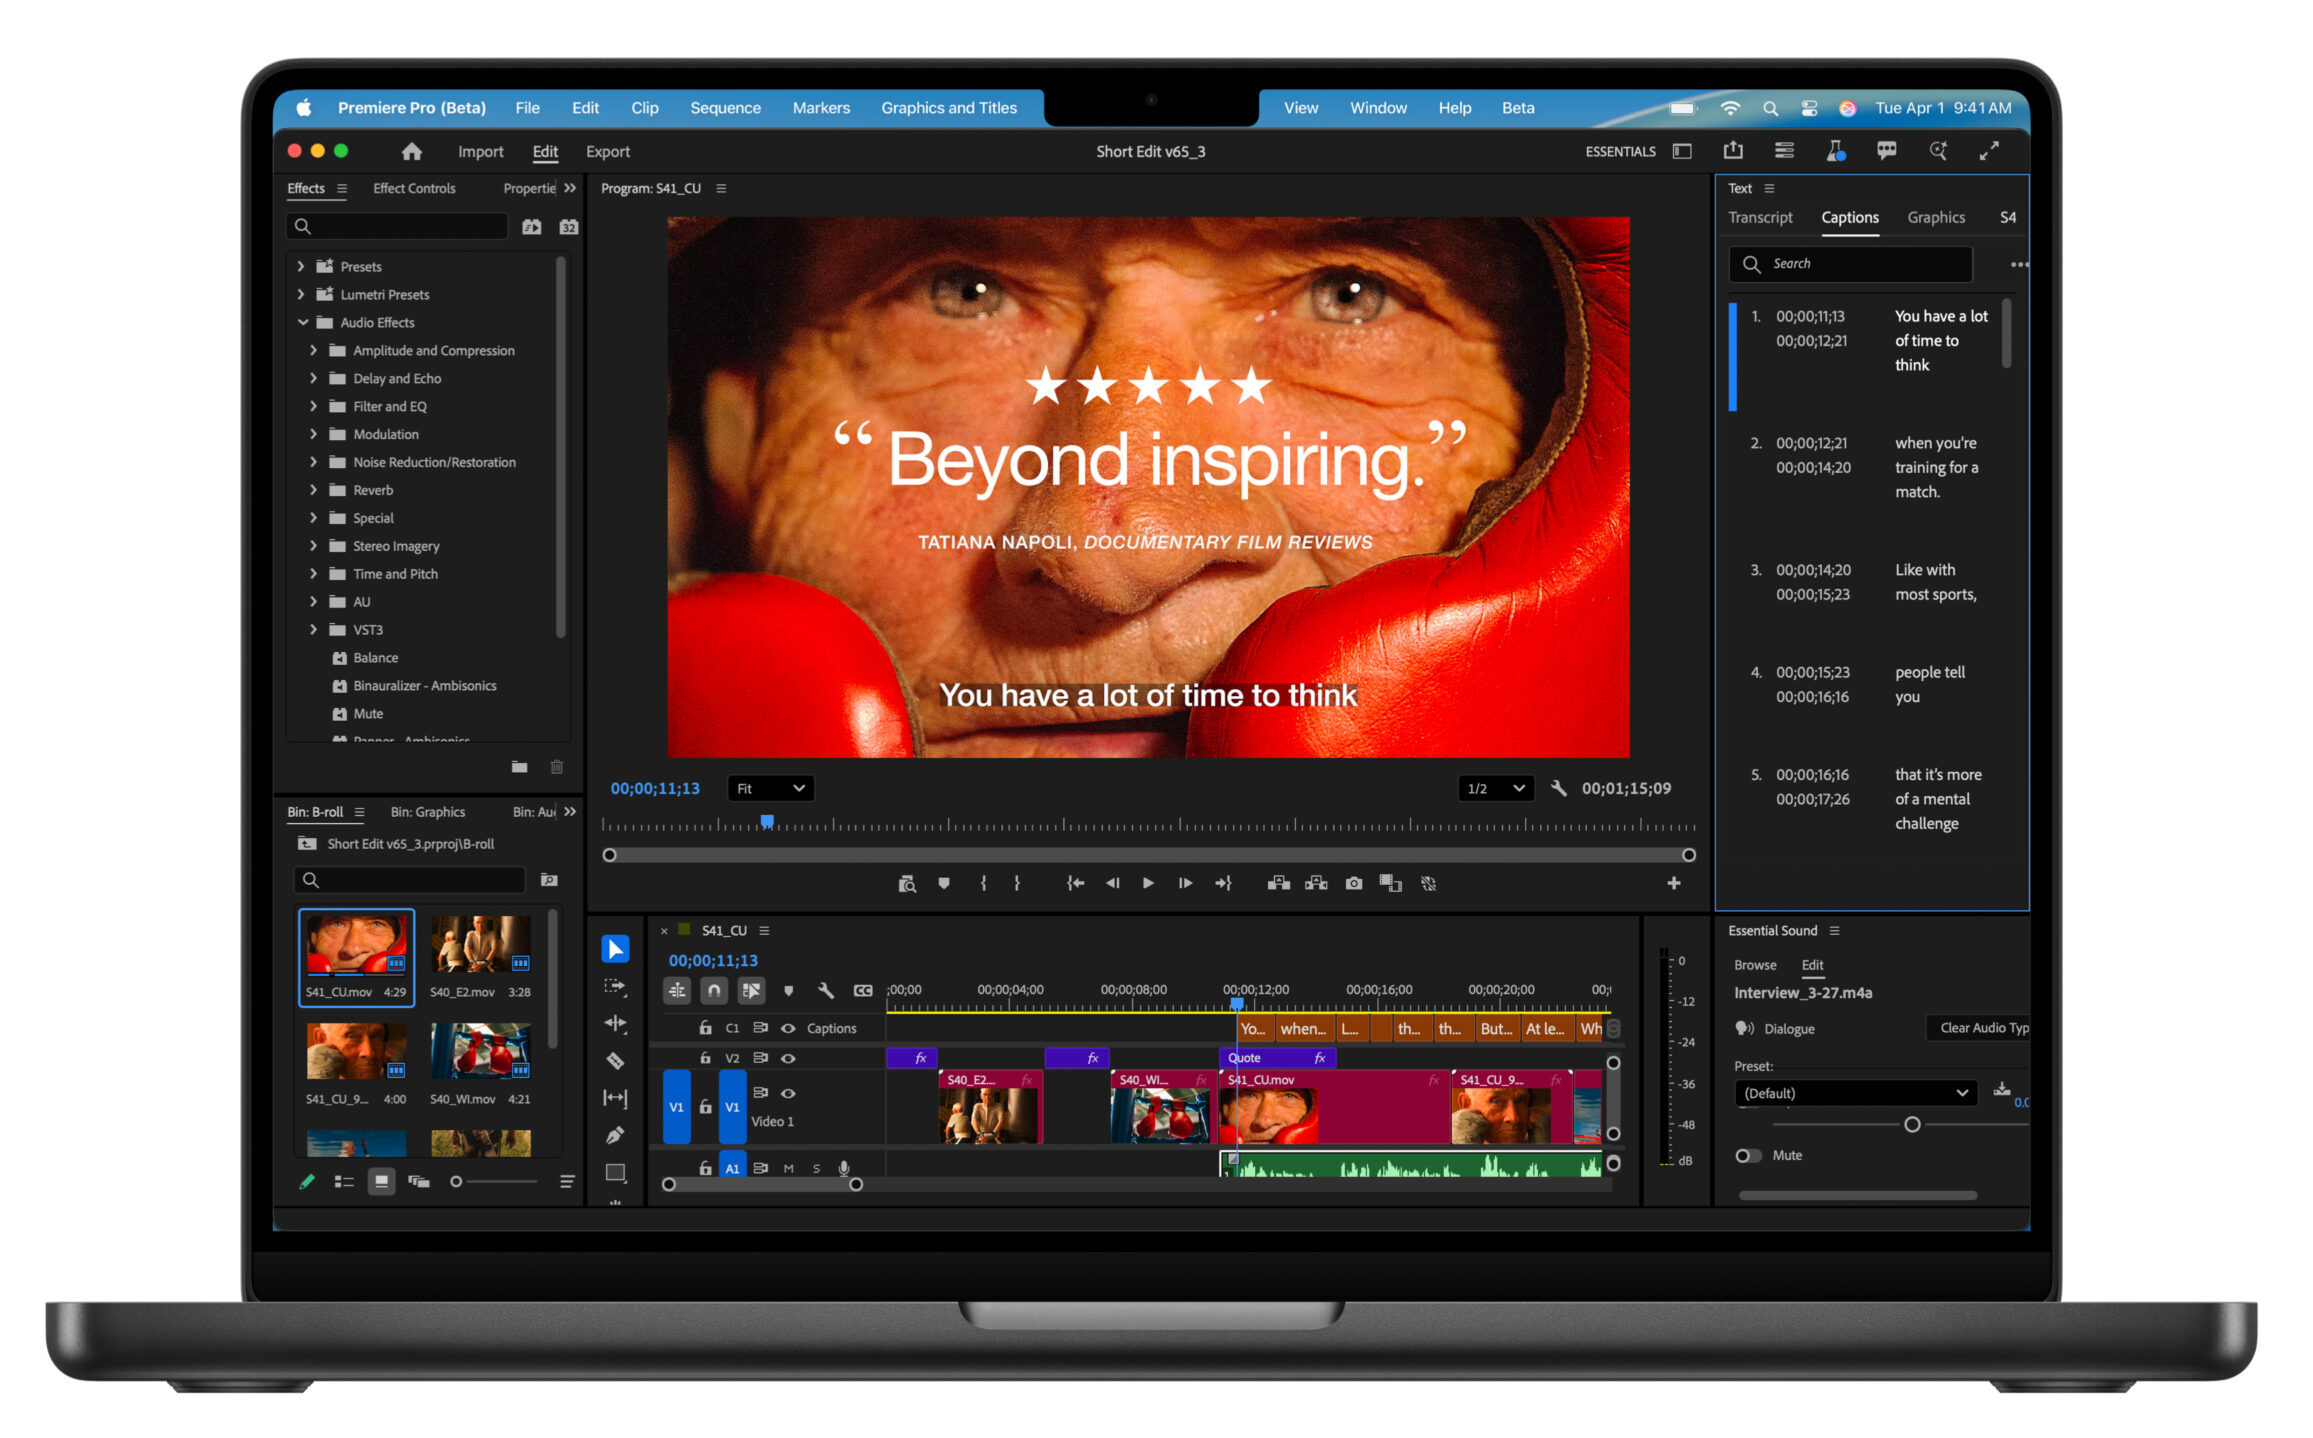Image resolution: width=2313 pixels, height=1438 pixels.
Task: Toggle the Mute switch in Essential Sound
Action: coord(1747,1155)
